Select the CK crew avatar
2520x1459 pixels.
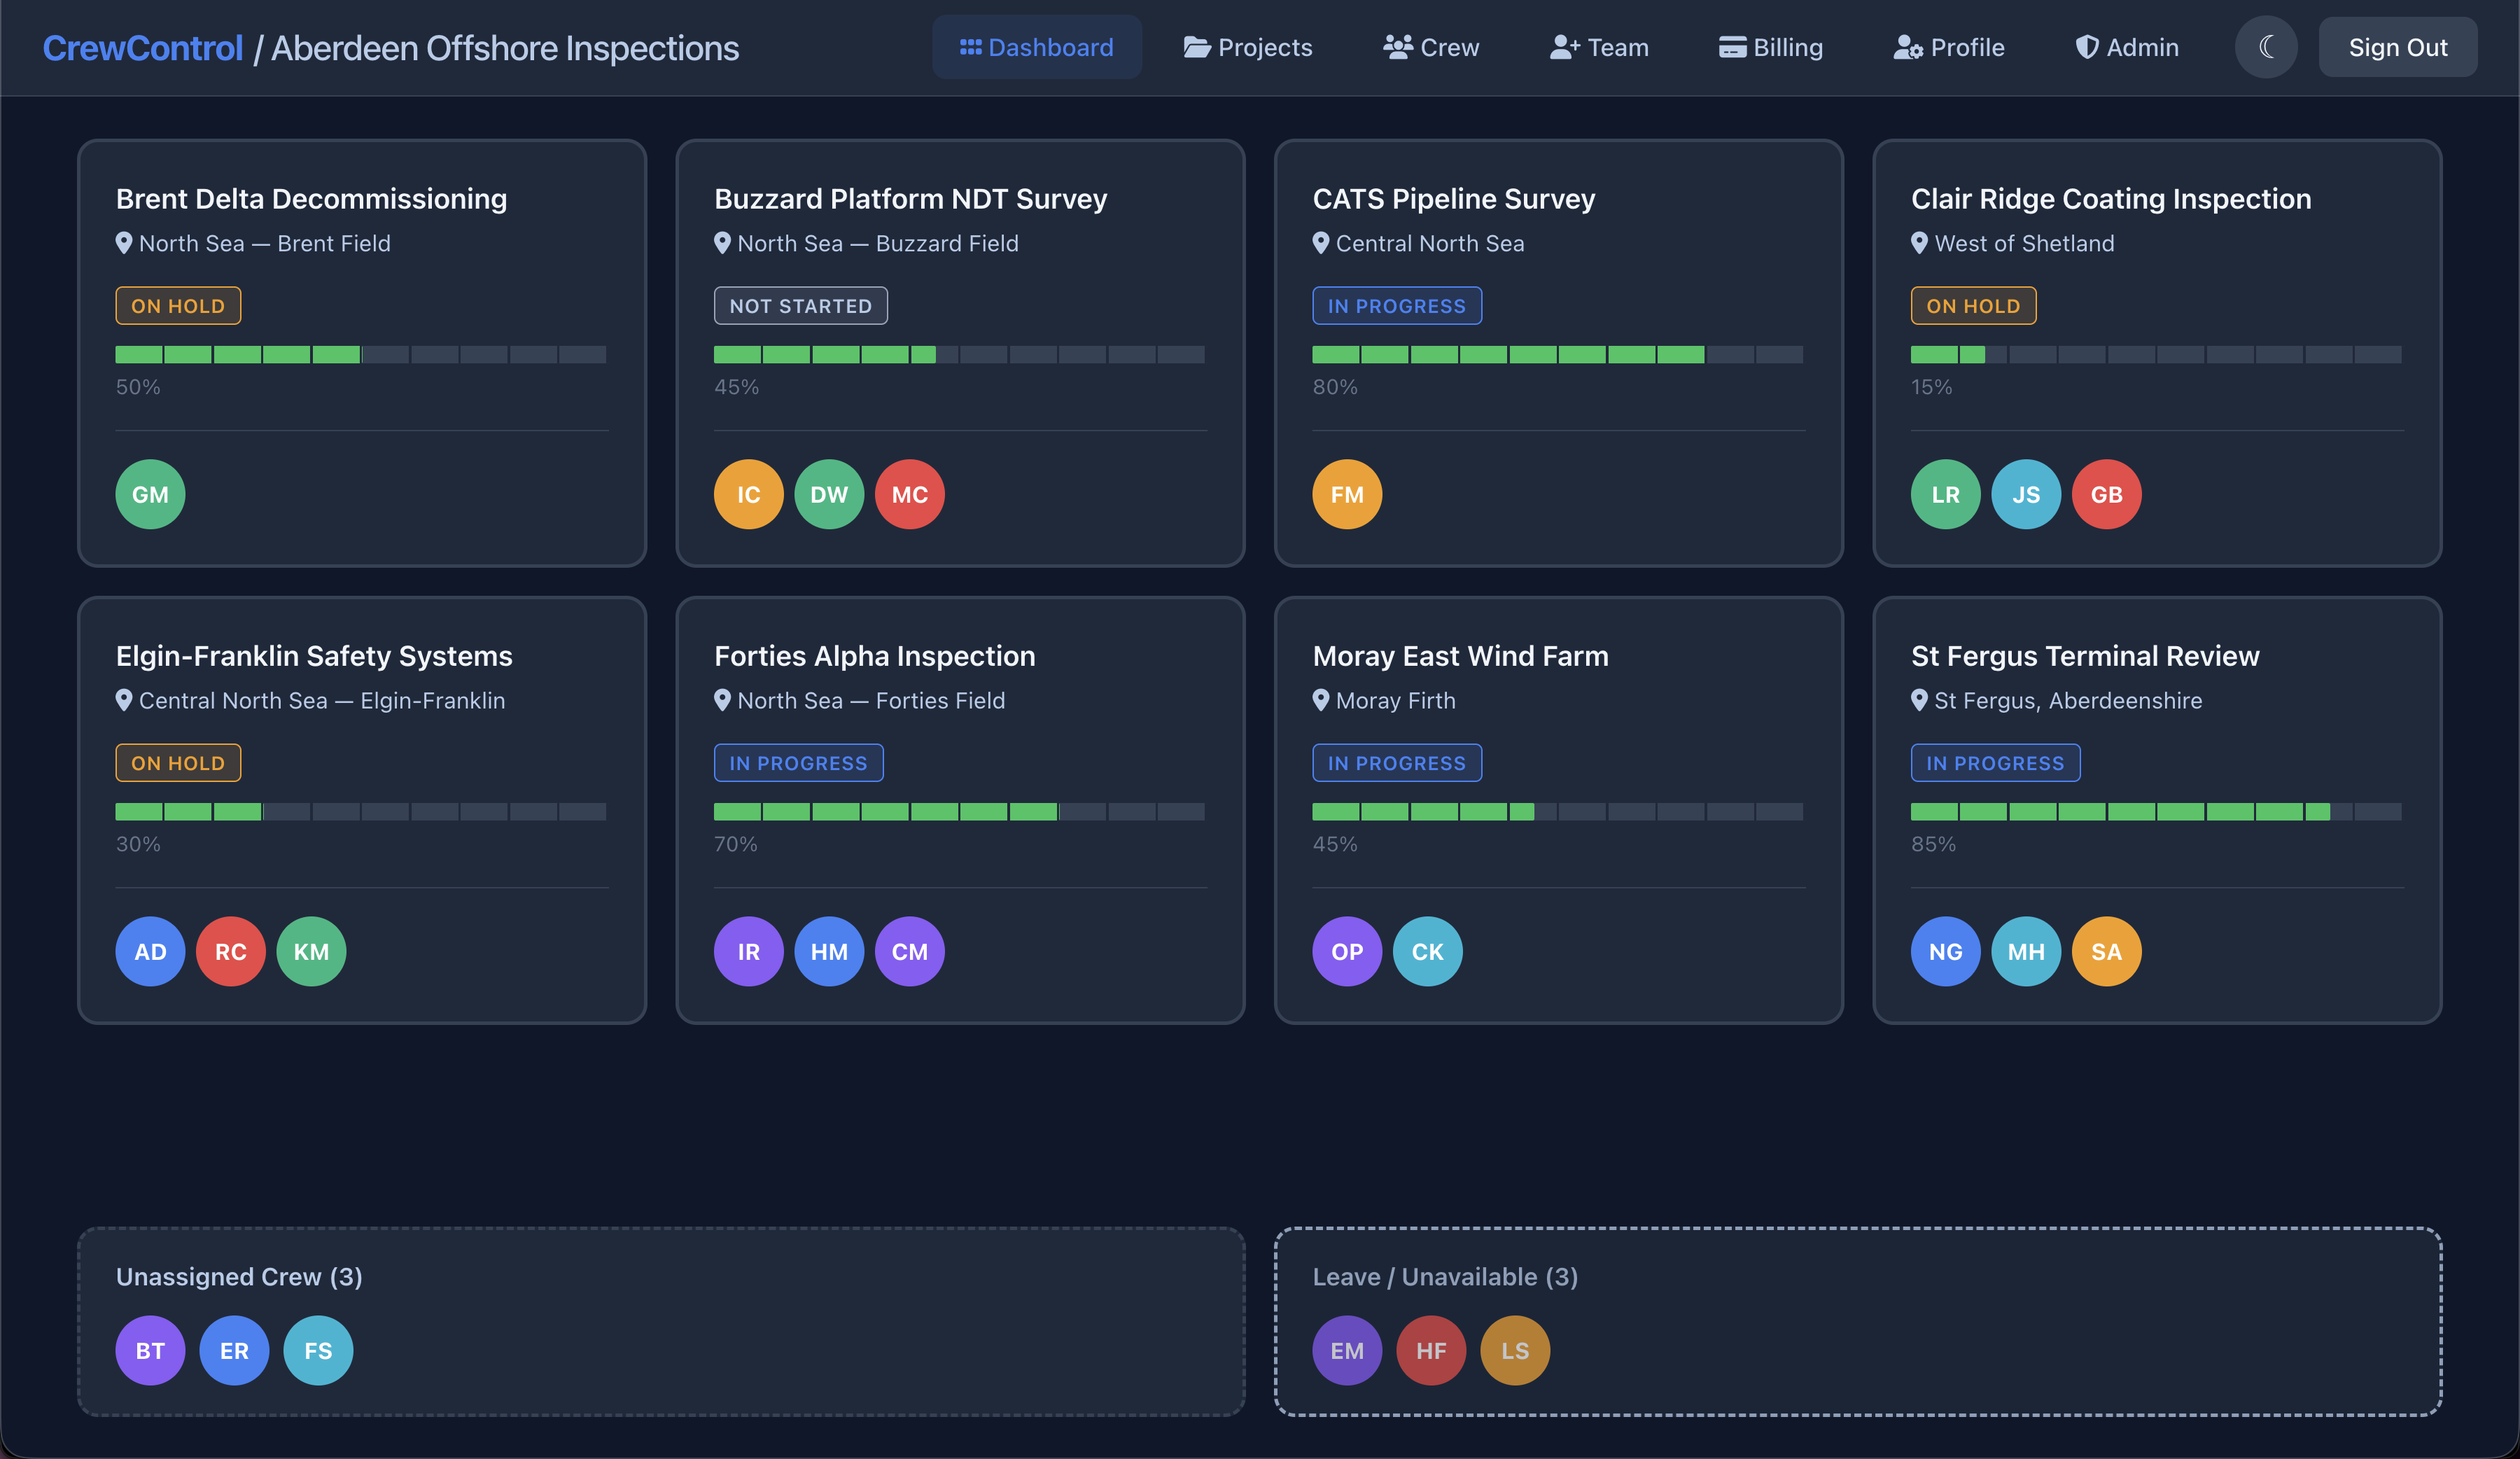point(1427,951)
